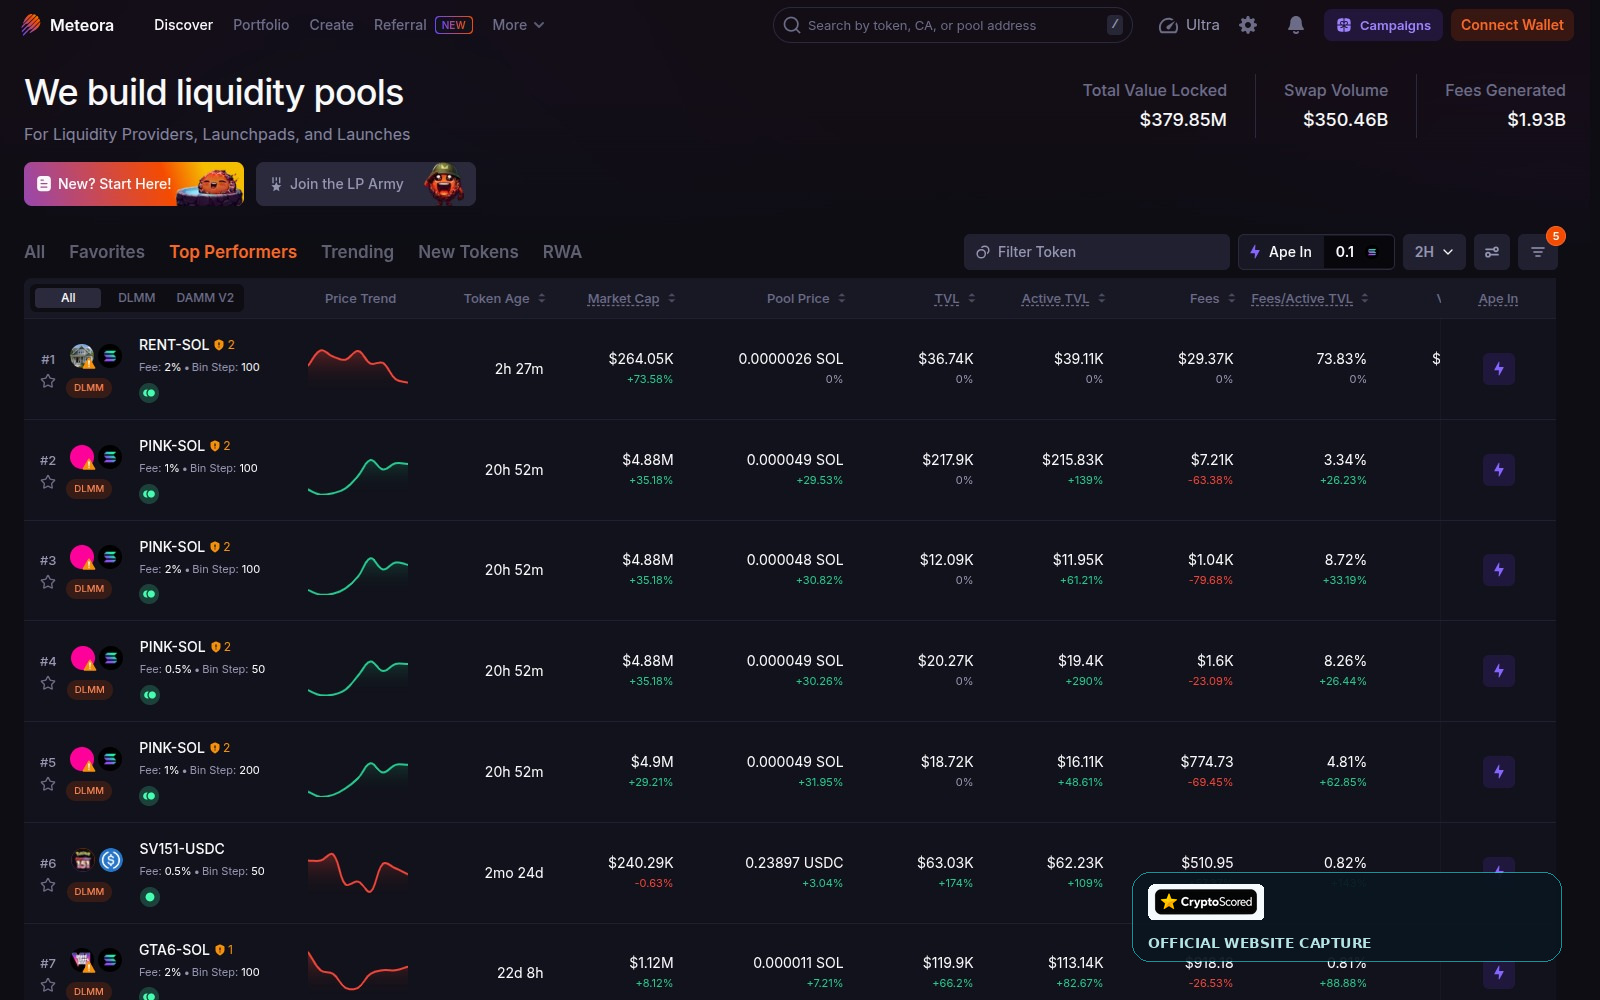1600x1000 pixels.
Task: Focus the search by token or pool field
Action: click(952, 25)
